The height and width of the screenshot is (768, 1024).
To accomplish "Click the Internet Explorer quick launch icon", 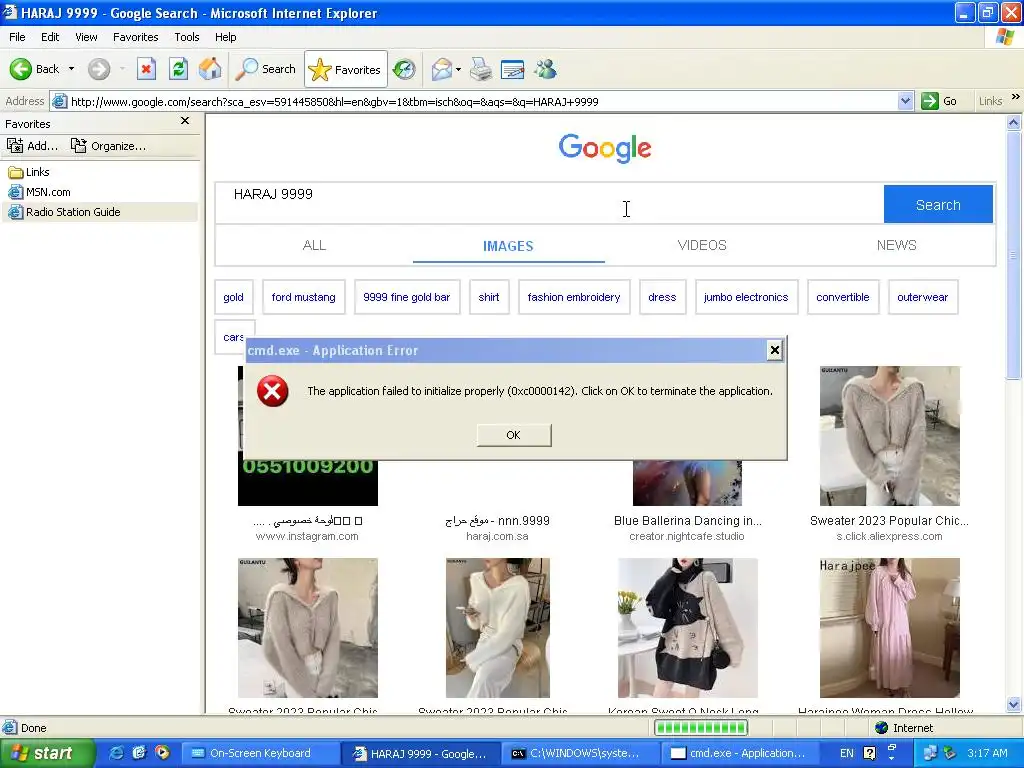I will (117, 752).
